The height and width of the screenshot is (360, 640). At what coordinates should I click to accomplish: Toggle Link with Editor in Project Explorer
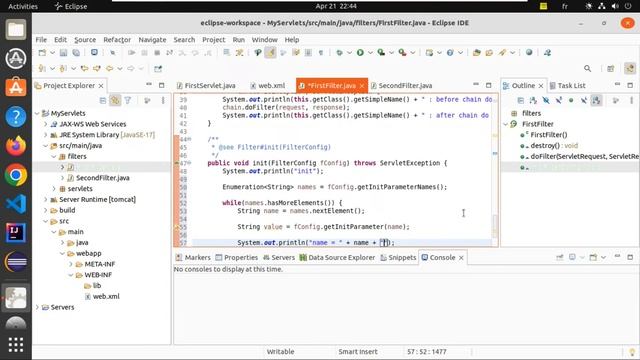(115, 100)
